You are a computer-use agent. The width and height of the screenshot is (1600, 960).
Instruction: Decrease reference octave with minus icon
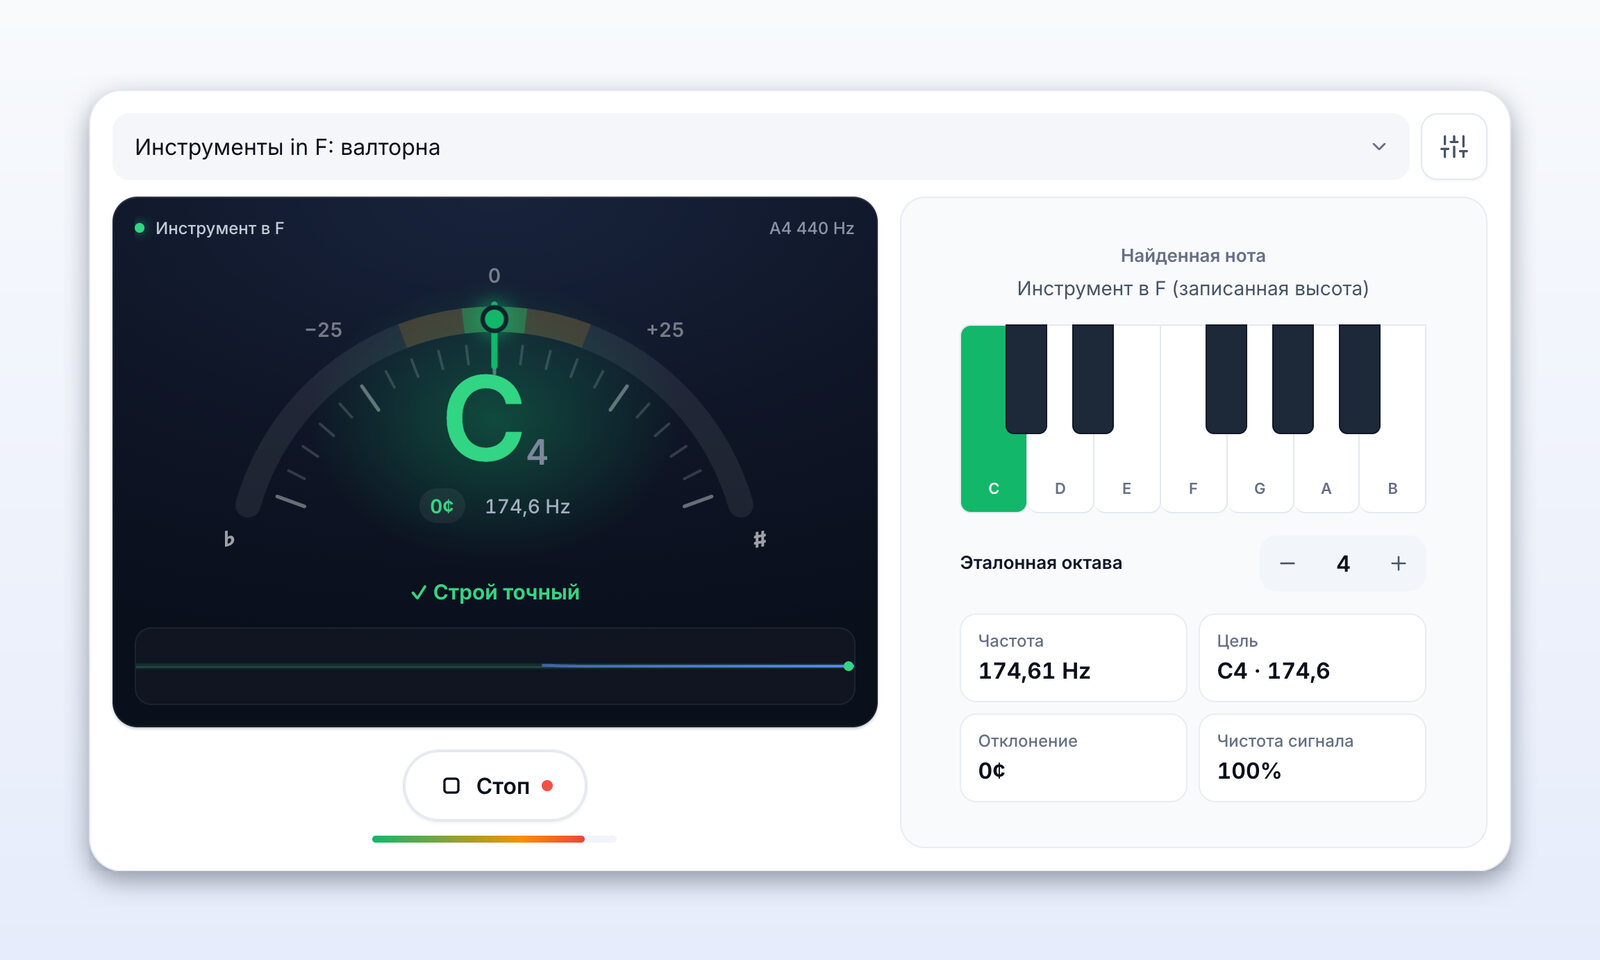[1287, 564]
